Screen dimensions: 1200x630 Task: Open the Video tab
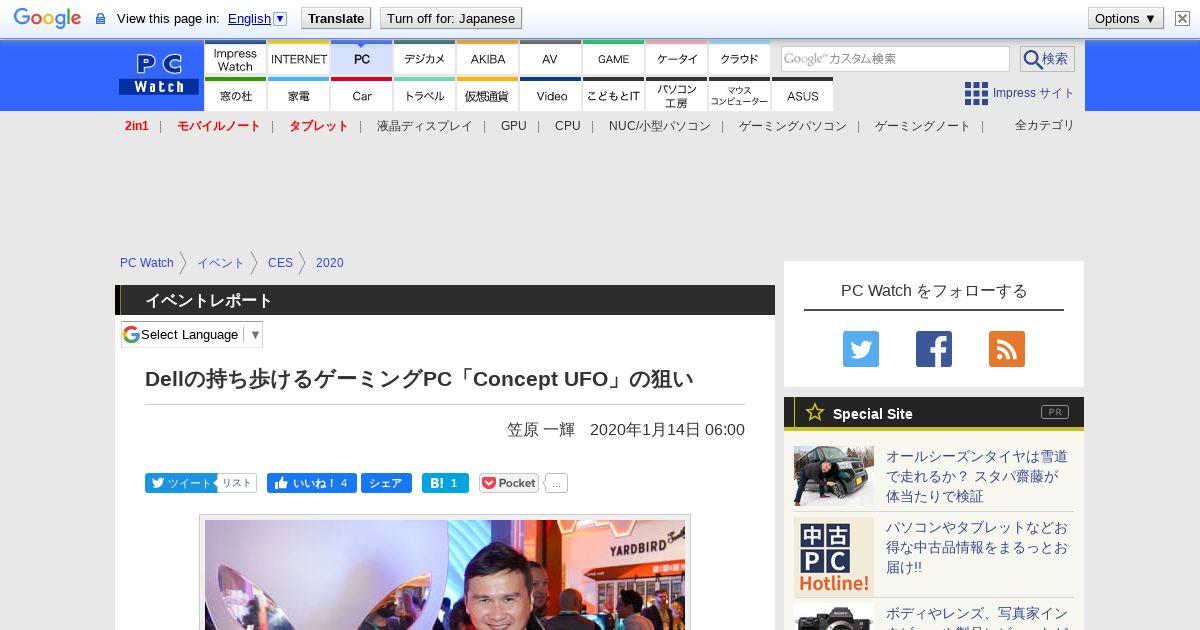tap(551, 95)
